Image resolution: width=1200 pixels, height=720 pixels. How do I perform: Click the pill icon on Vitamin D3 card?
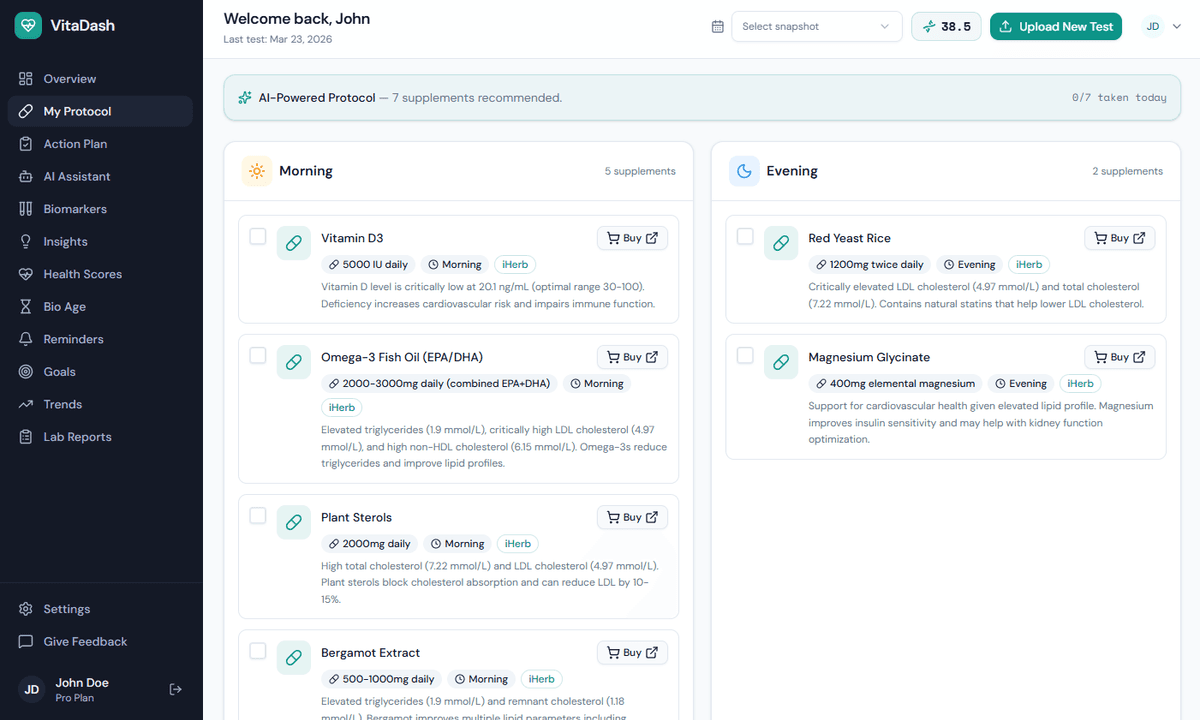(x=294, y=243)
